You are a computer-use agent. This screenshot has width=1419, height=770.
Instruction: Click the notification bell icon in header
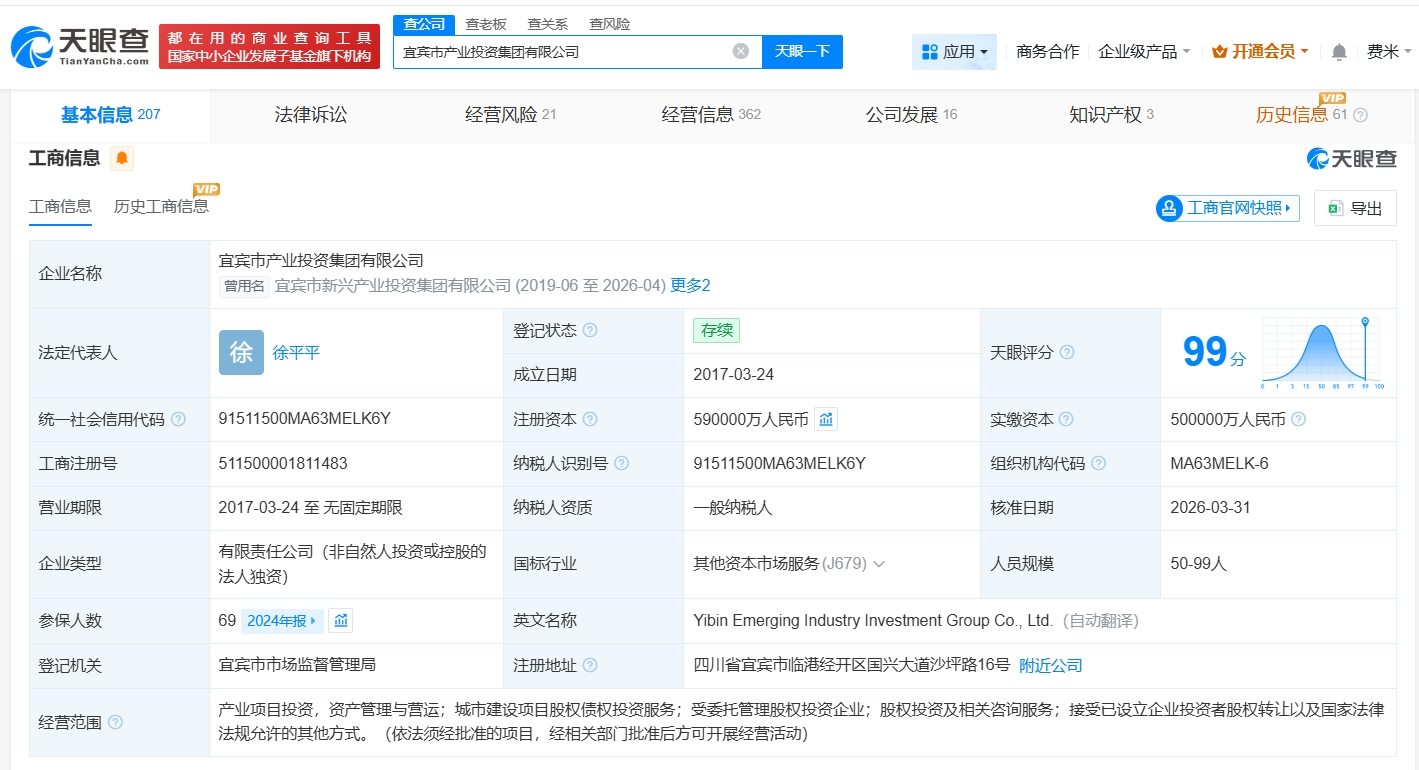[x=1339, y=52]
